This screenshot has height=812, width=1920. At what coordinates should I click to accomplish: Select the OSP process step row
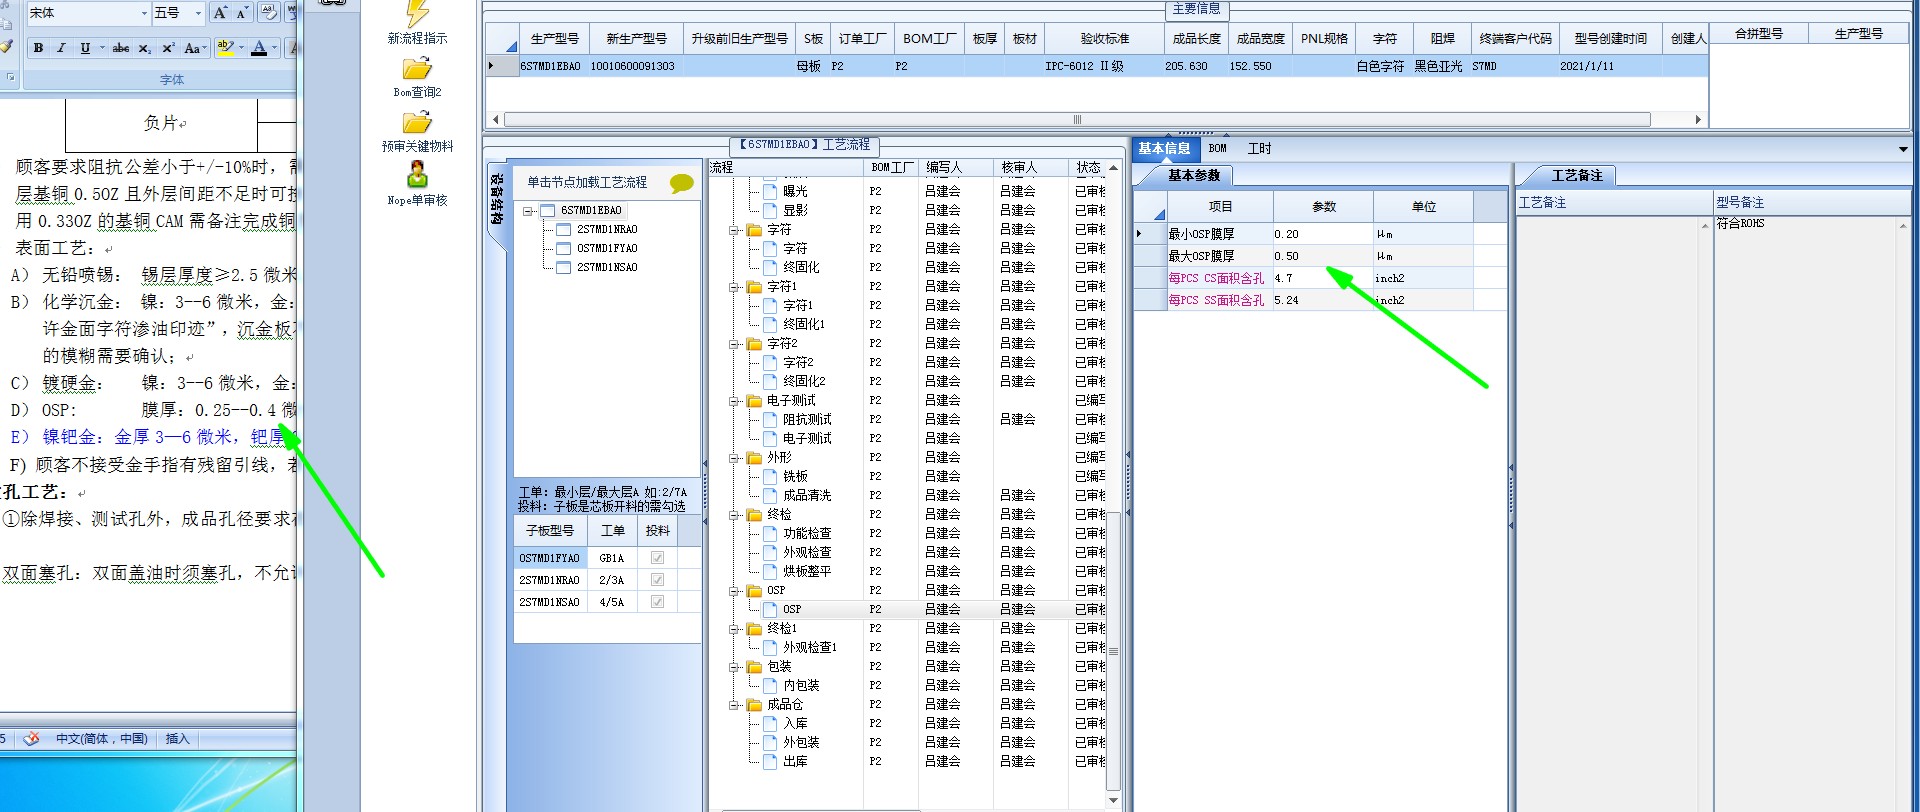(x=908, y=609)
